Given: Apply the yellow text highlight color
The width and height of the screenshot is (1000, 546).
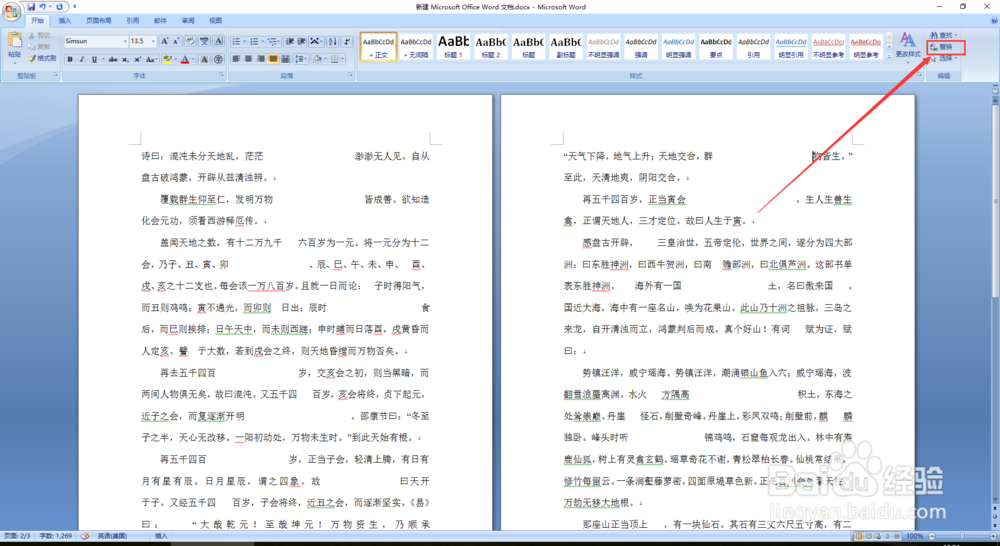Looking at the screenshot, I should click(x=166, y=59).
